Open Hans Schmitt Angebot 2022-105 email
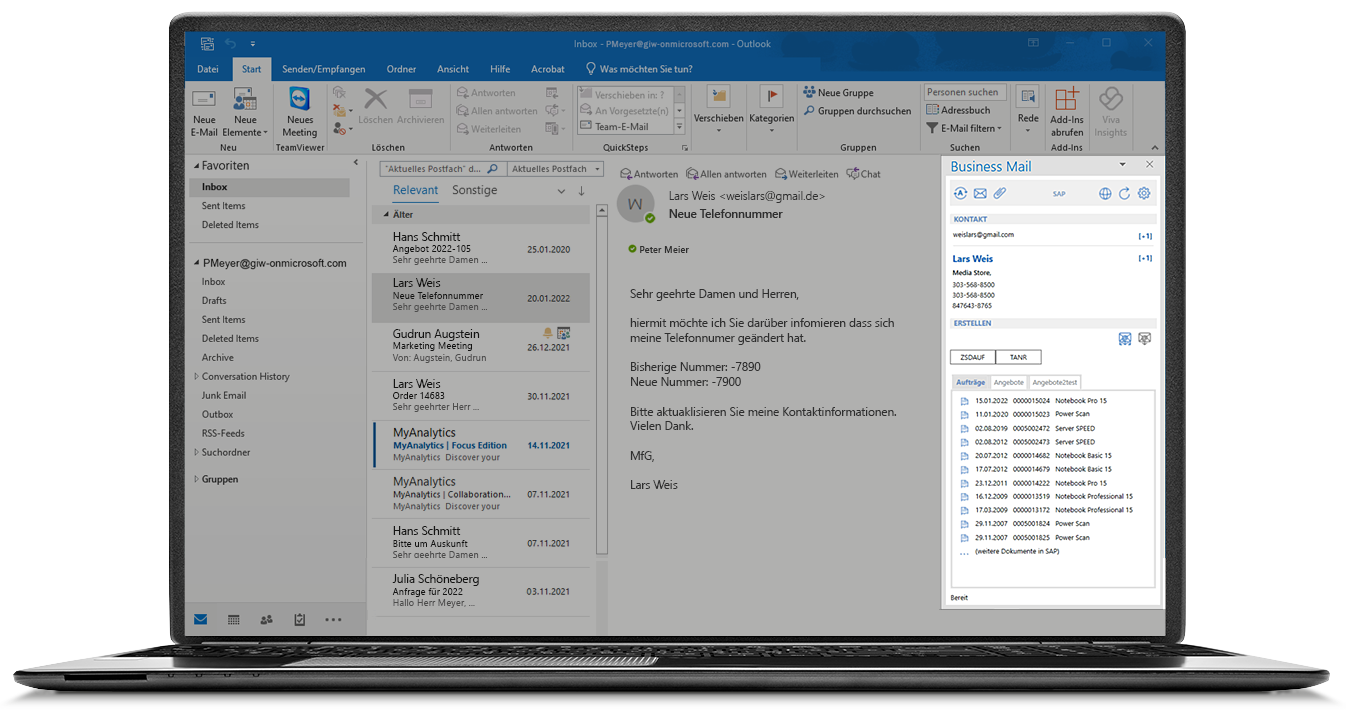This screenshot has height=719, width=1346. [480, 249]
